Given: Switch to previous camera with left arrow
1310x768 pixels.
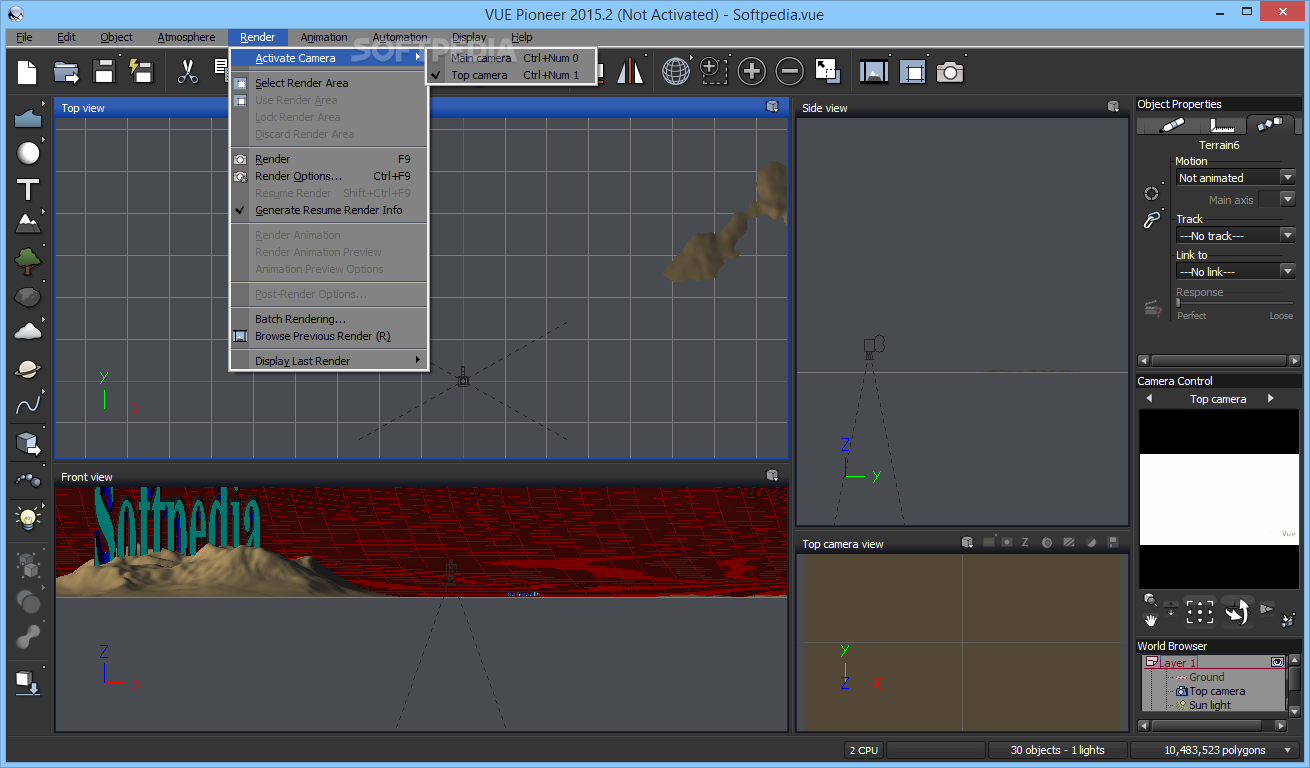Looking at the screenshot, I should tap(1149, 399).
